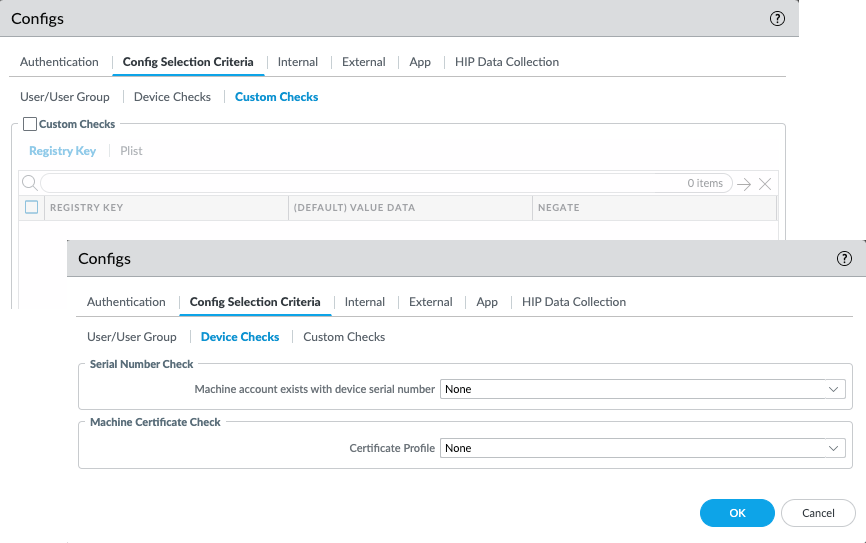Open the Authentication tab in the front dialog

point(126,302)
